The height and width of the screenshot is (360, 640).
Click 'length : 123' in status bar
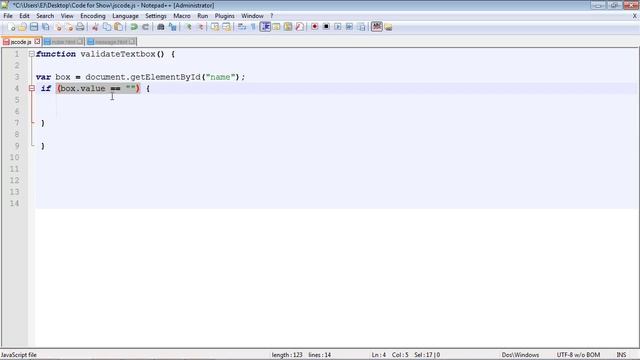(x=287, y=355)
